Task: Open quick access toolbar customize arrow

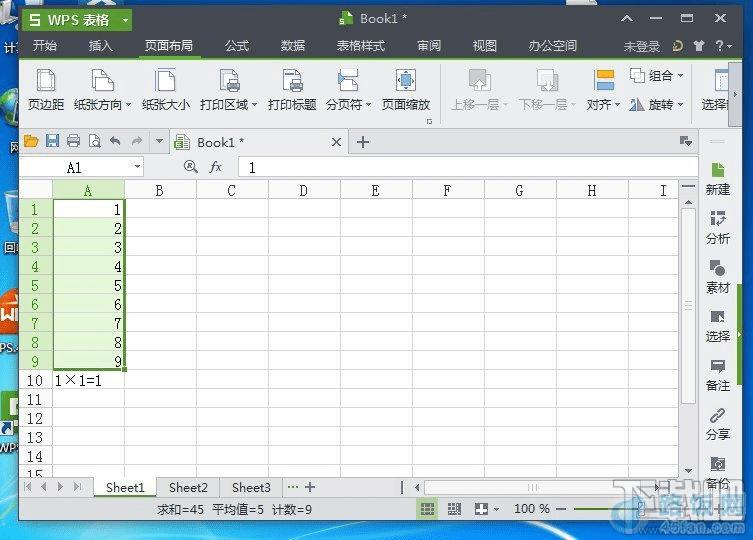Action: tap(159, 141)
